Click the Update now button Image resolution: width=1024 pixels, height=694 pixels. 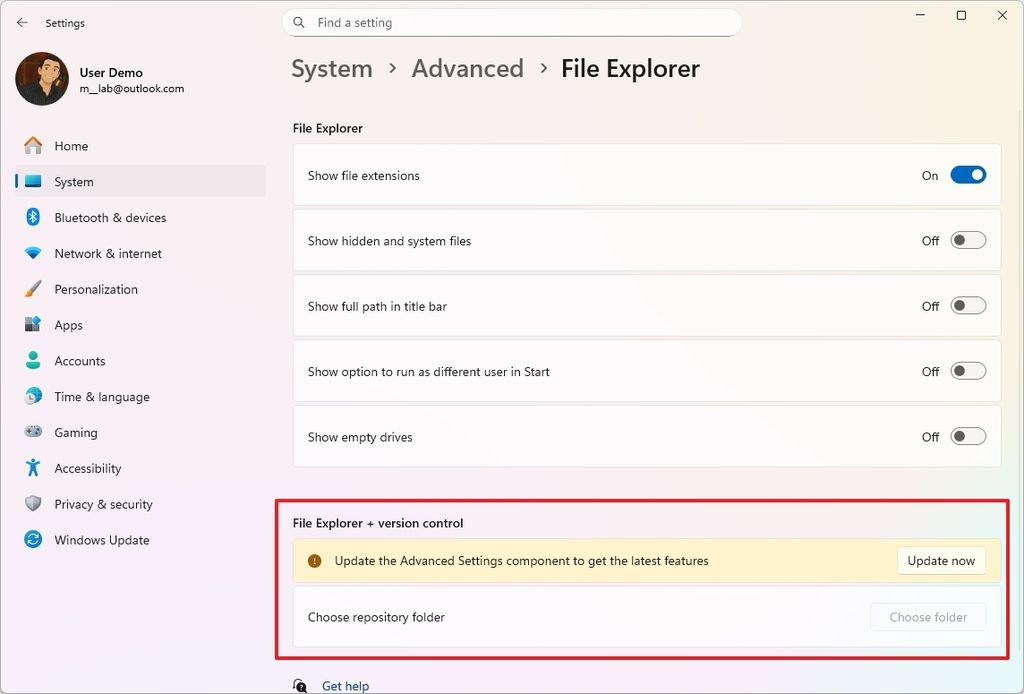tap(940, 561)
